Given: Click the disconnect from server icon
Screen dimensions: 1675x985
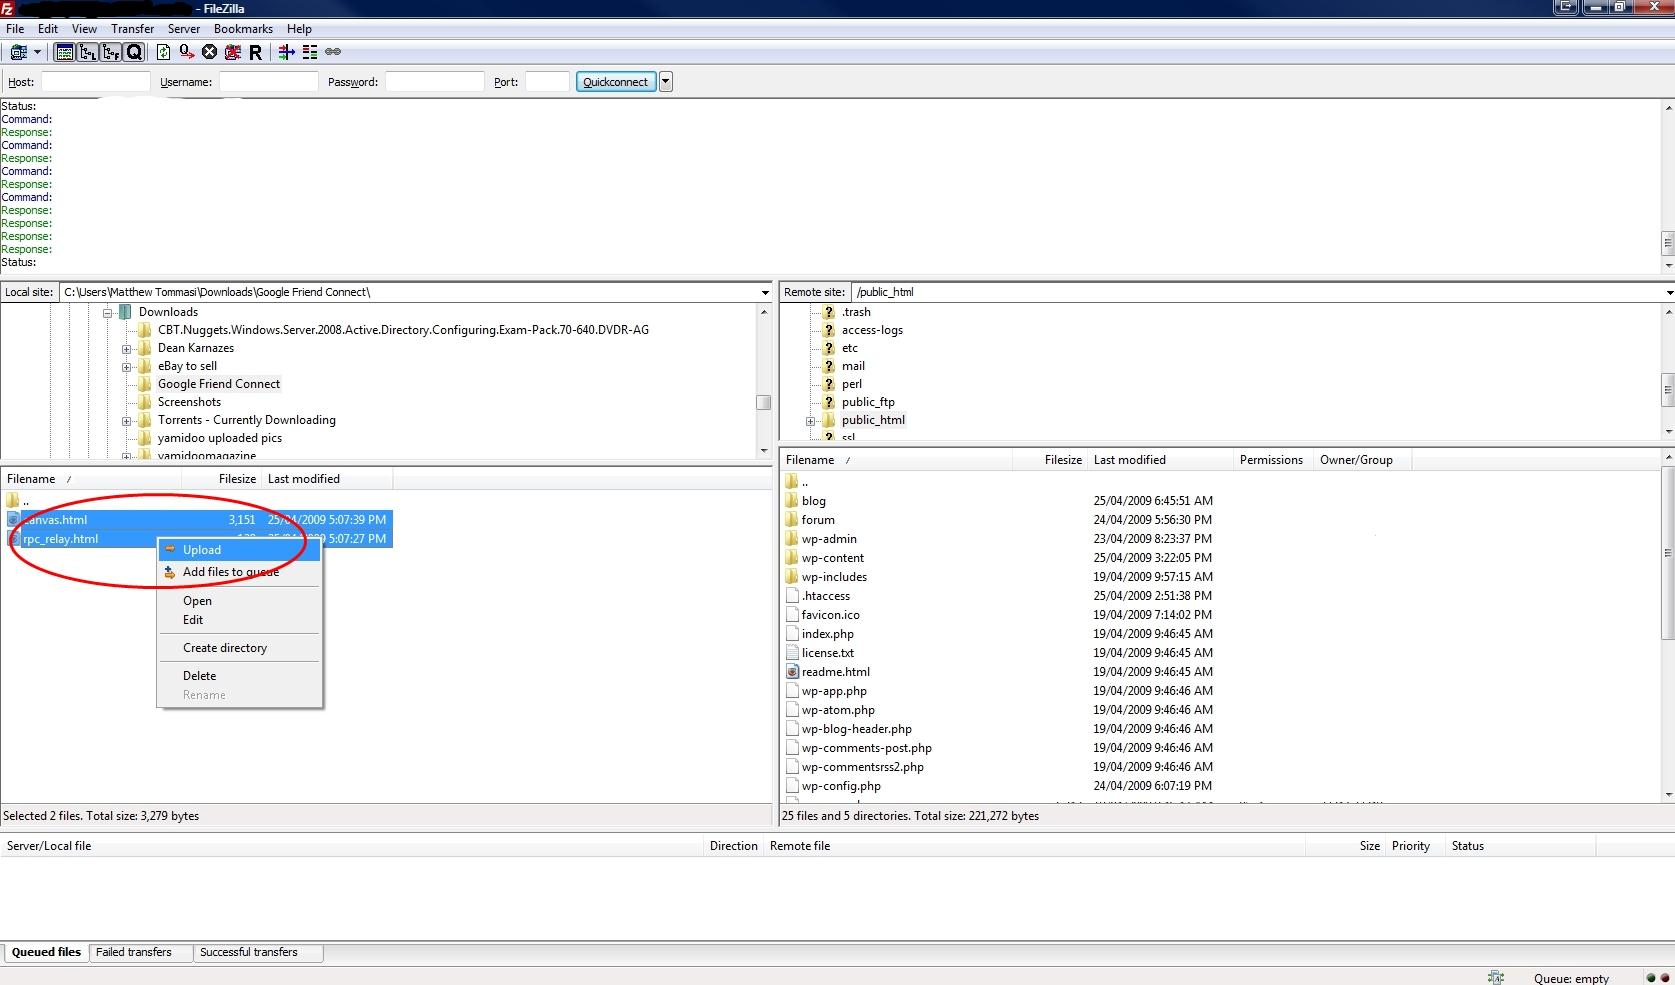Looking at the screenshot, I should 233,52.
